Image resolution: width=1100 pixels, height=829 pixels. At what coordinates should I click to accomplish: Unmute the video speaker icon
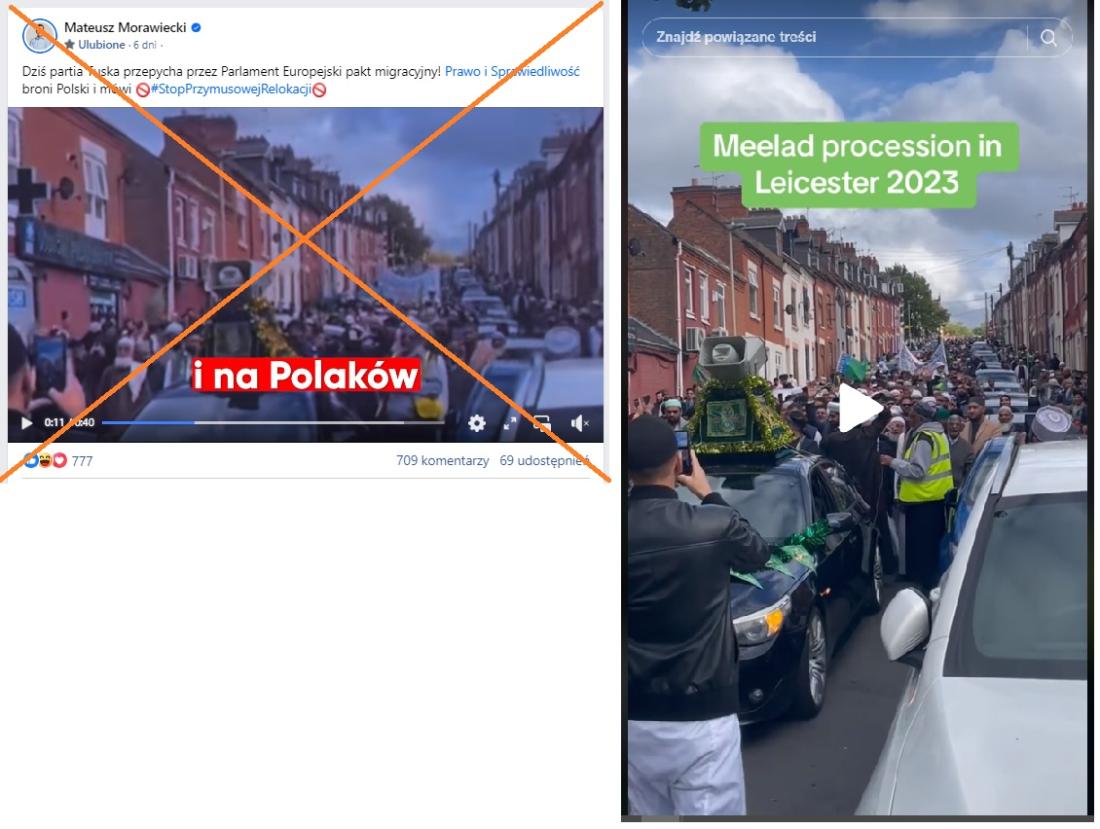tap(579, 423)
